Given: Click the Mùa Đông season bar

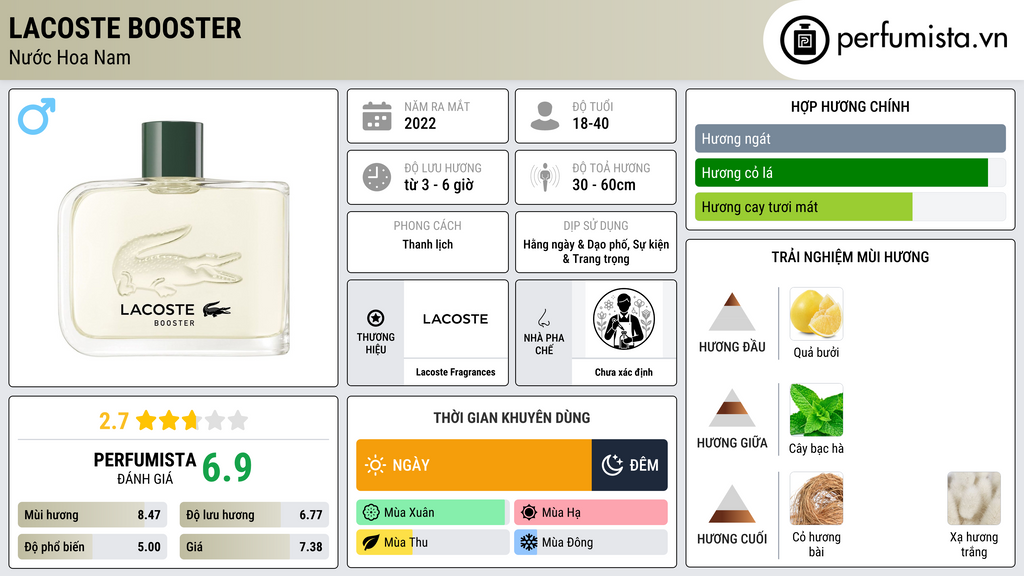Looking at the screenshot, I should coord(591,542).
